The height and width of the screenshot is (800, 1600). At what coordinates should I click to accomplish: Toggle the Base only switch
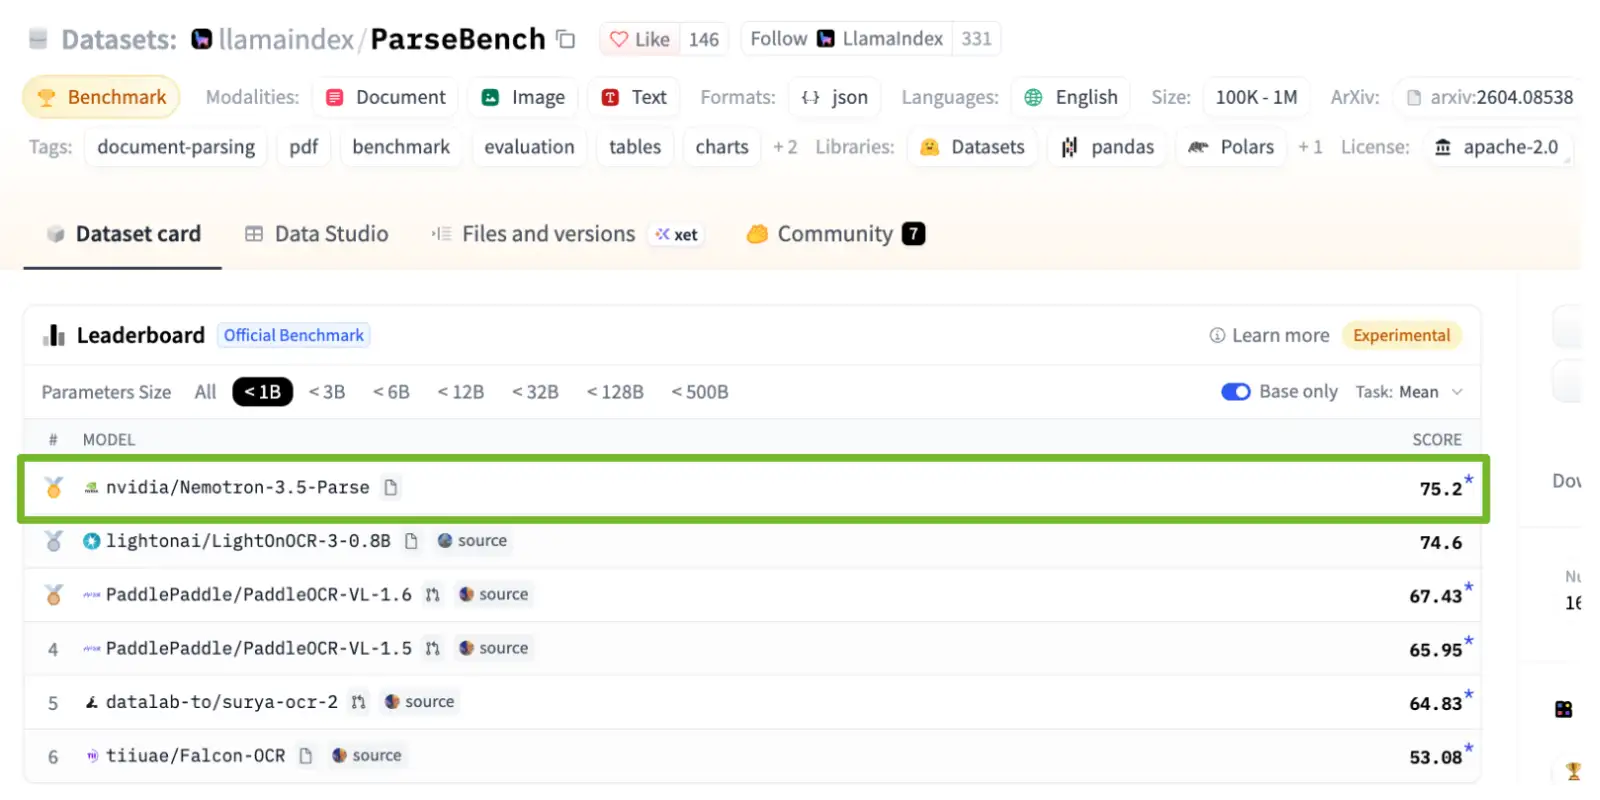pyautogui.click(x=1236, y=391)
